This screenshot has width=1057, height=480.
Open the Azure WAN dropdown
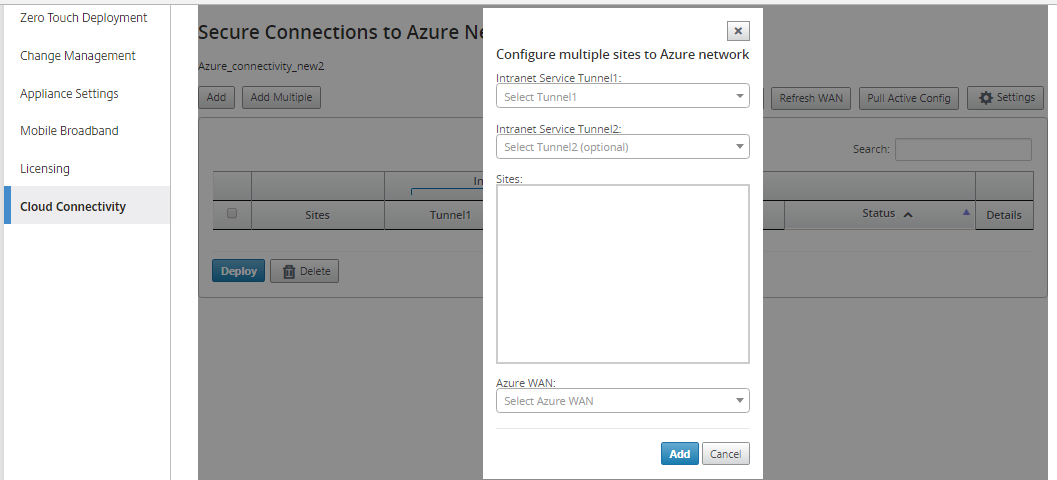(622, 400)
